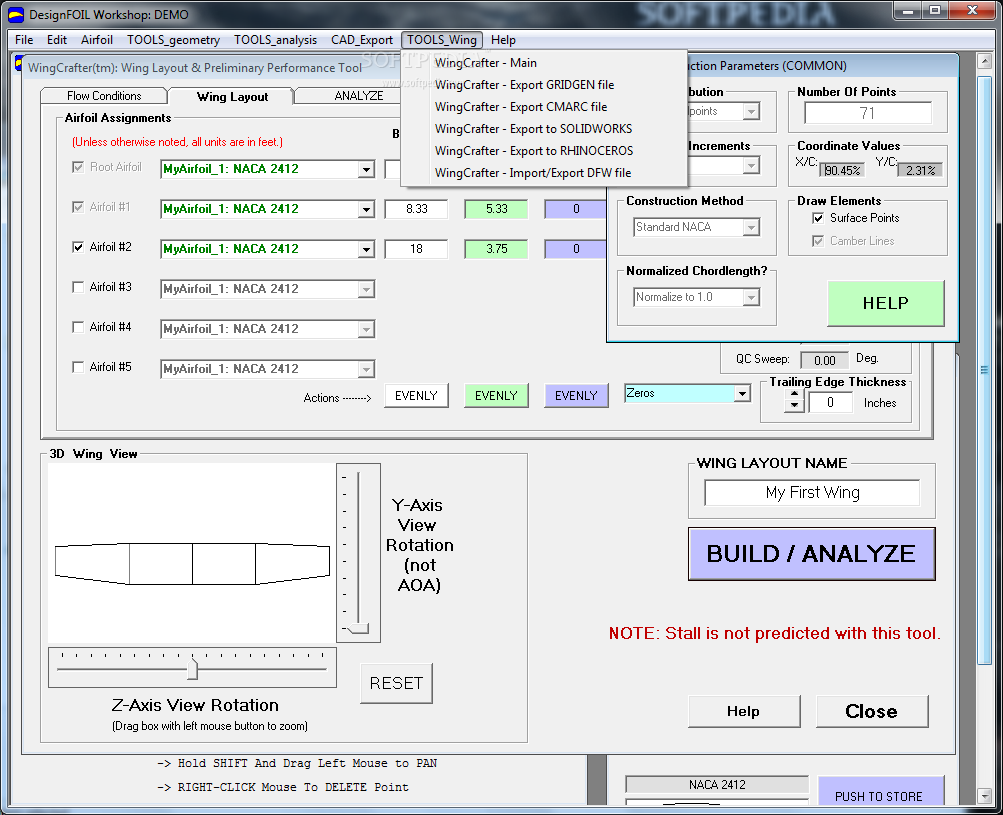
Task: Open the Airfoil #3 selection dropdown
Action: click(366, 290)
